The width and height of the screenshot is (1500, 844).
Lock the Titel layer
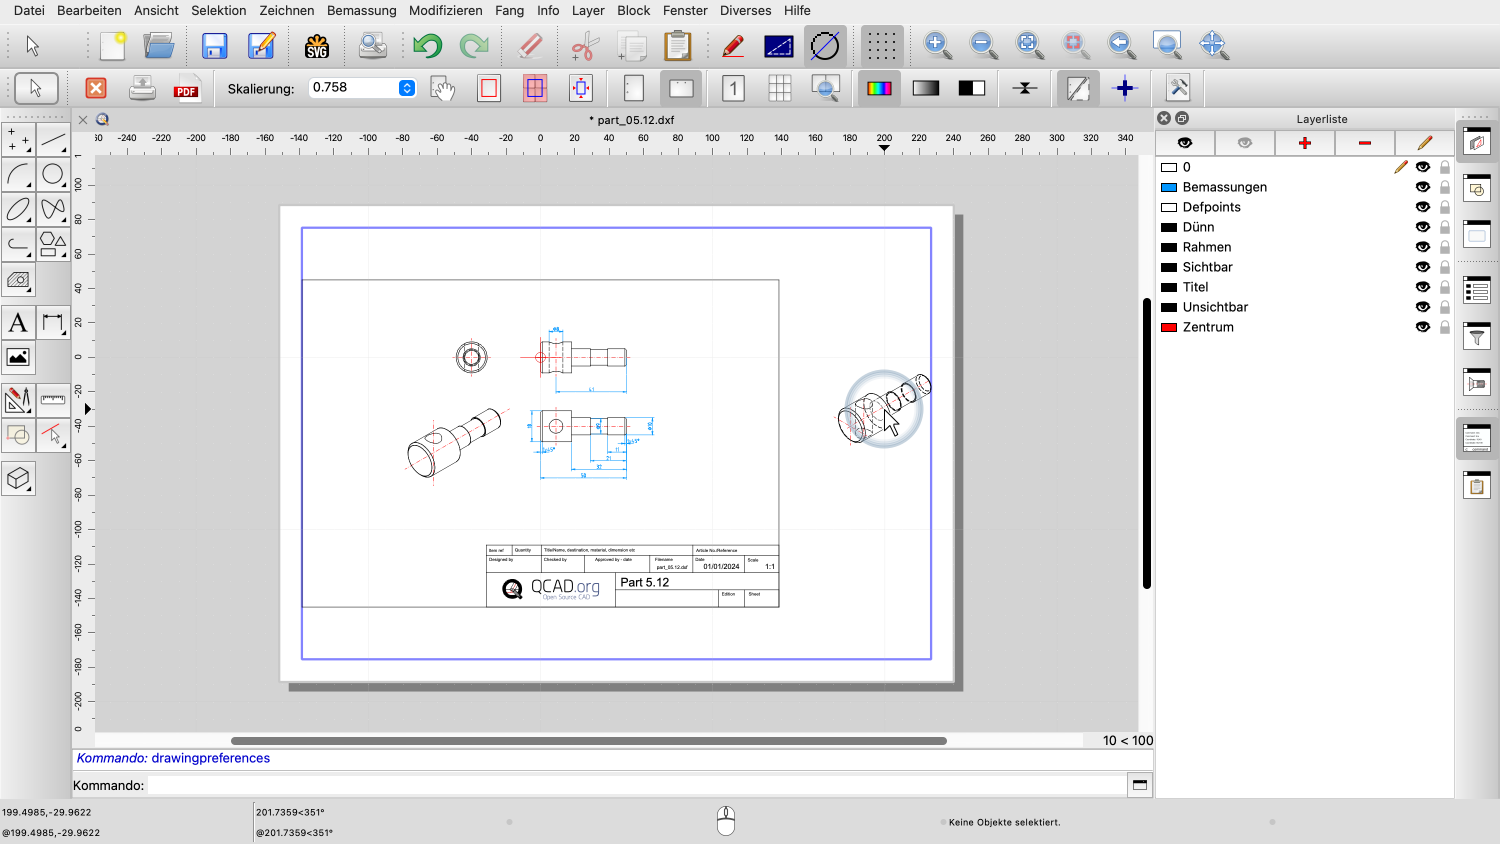(1444, 287)
